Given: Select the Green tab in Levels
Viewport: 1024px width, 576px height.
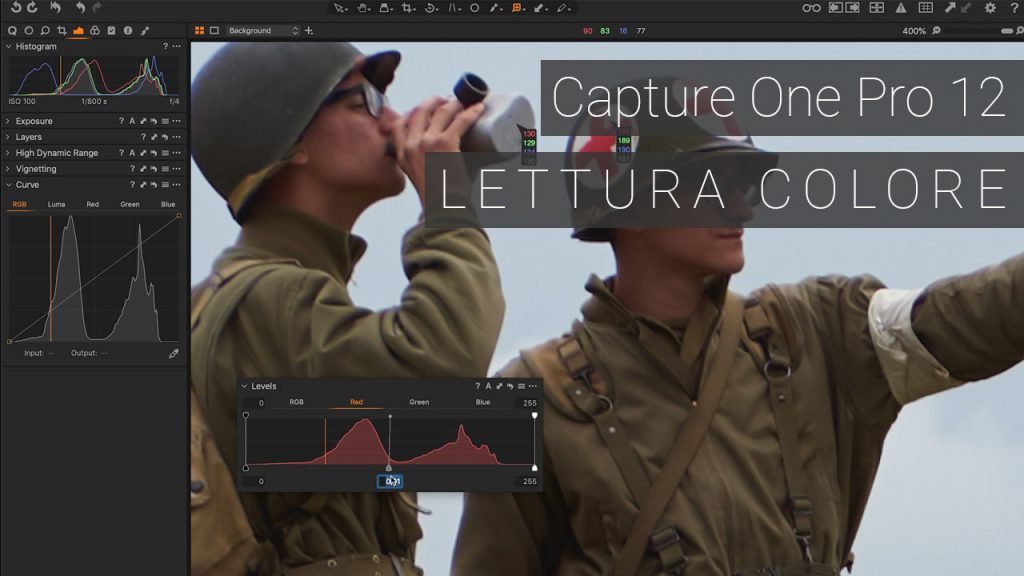Looking at the screenshot, I should tap(419, 402).
